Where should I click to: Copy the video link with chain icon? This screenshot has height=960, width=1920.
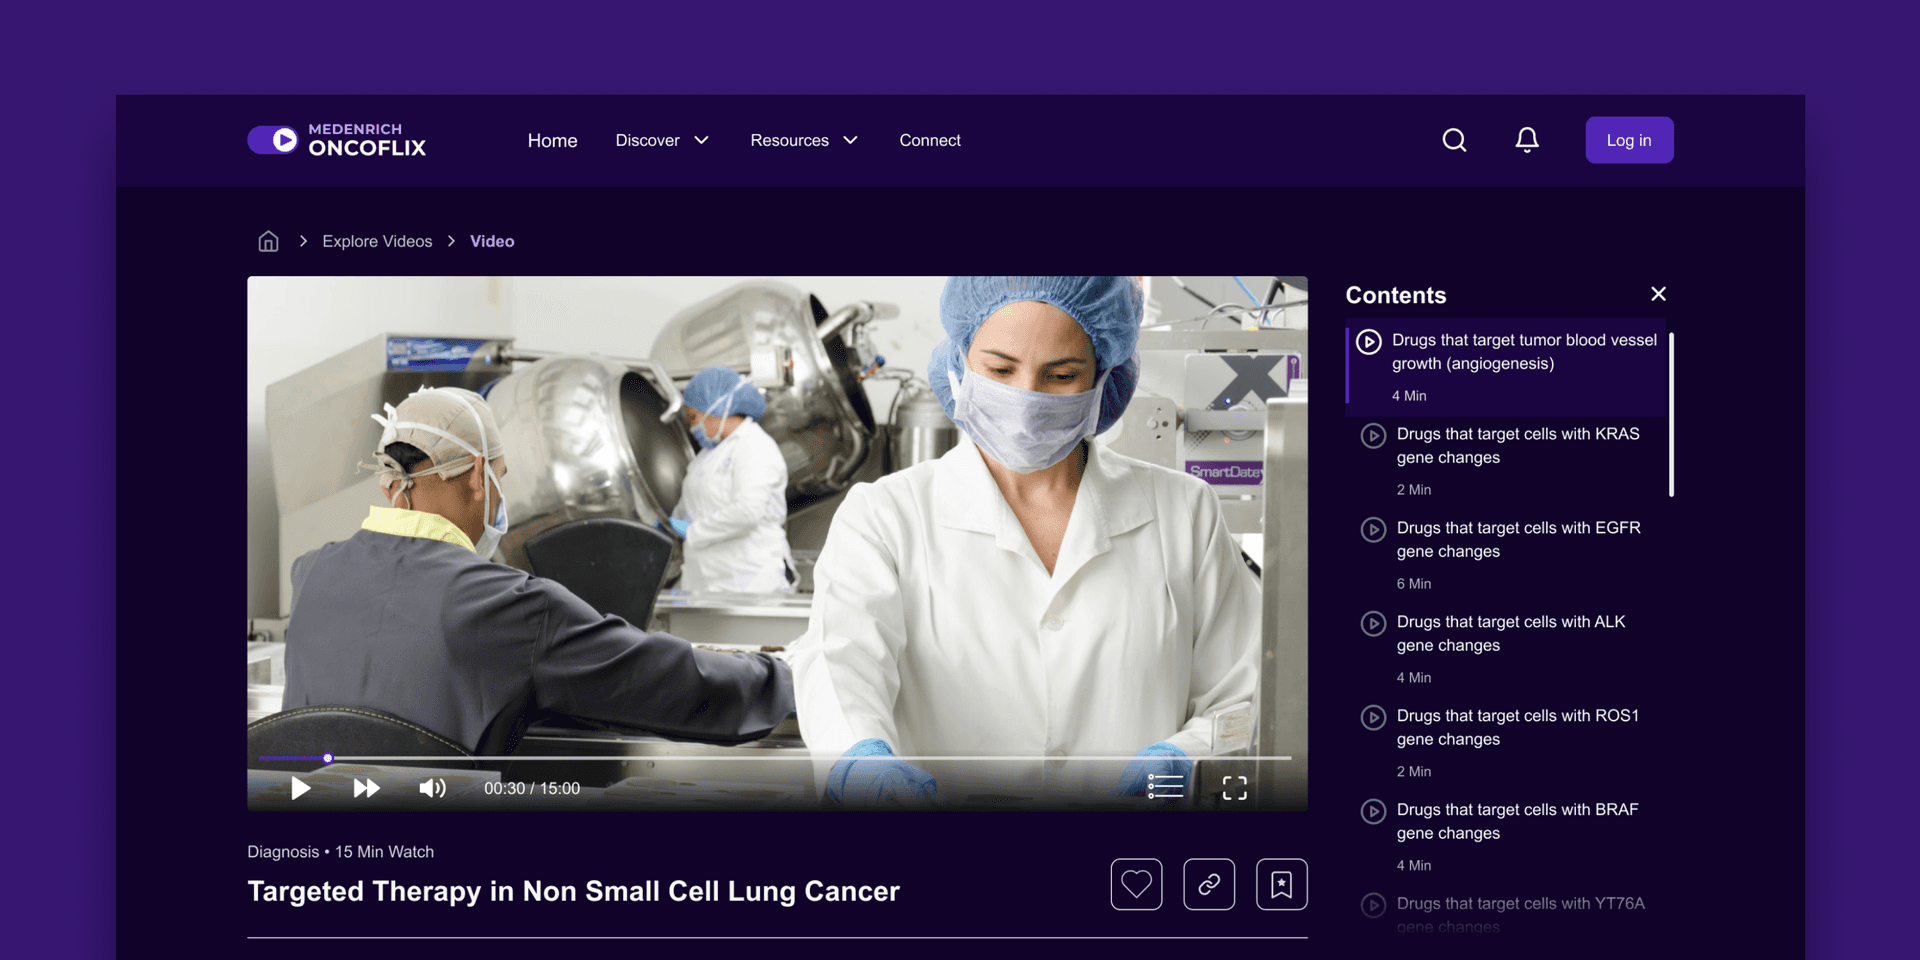point(1209,884)
